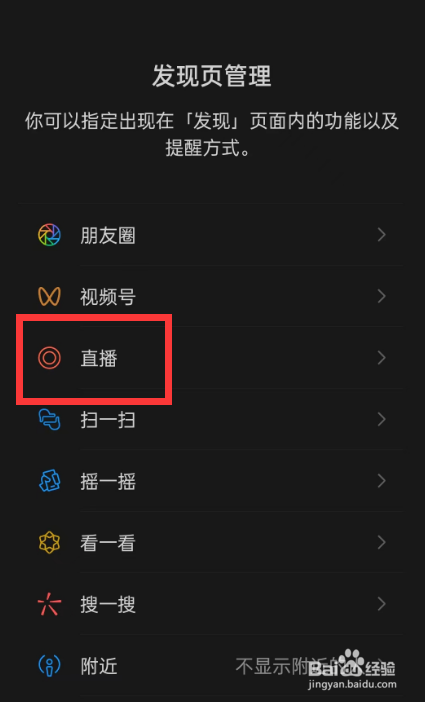This screenshot has height=702, width=425.
Task: Expand the 直播 row chevron
Action: [382, 358]
